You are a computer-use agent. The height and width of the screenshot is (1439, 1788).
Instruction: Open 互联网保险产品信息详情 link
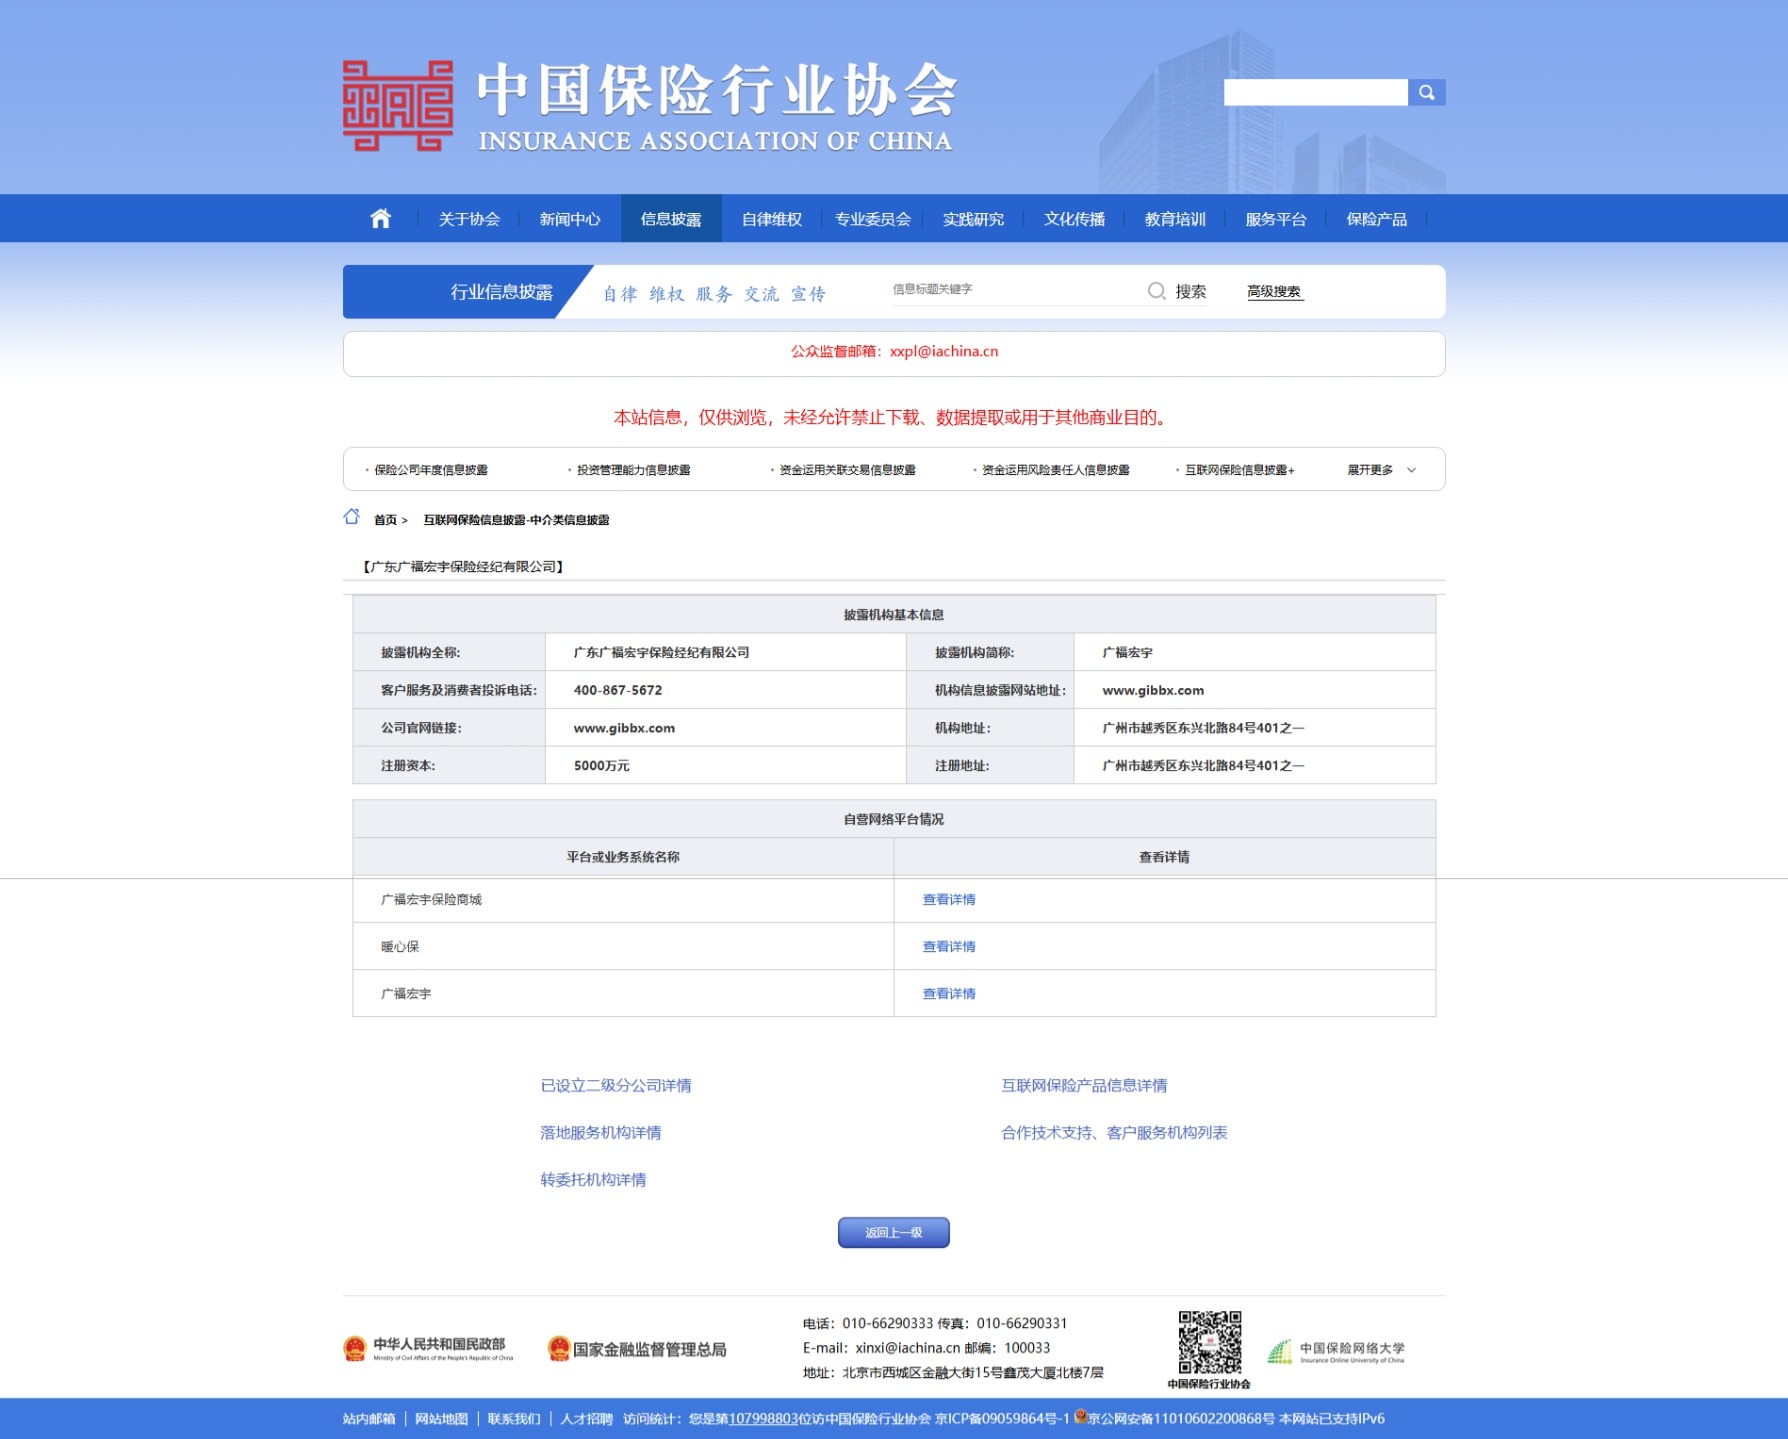coord(1084,1085)
